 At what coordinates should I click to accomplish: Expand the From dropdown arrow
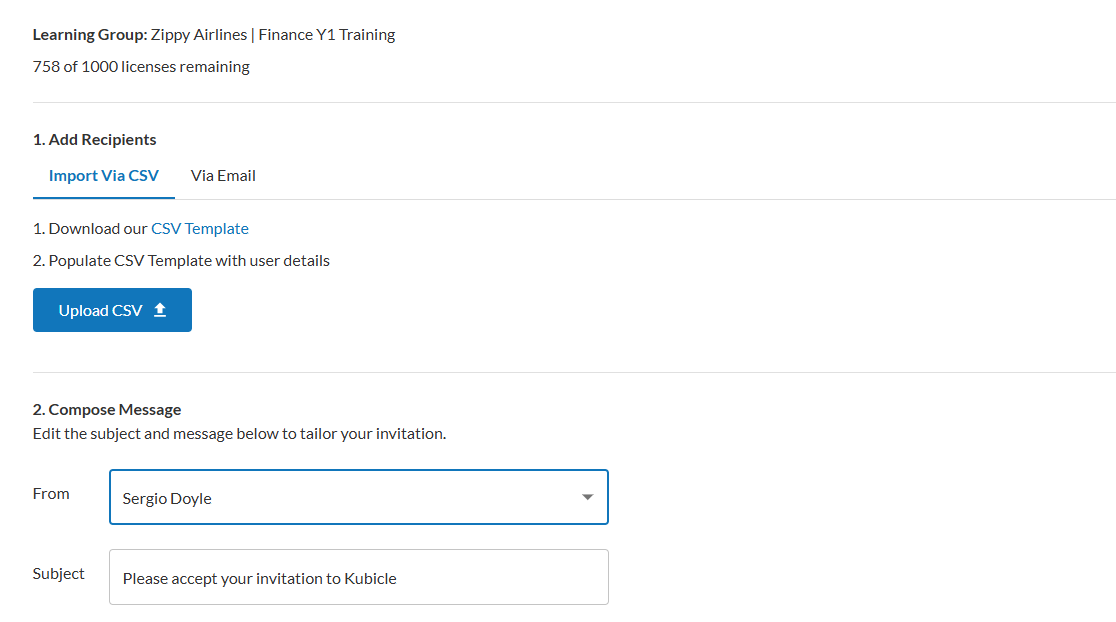tap(587, 498)
